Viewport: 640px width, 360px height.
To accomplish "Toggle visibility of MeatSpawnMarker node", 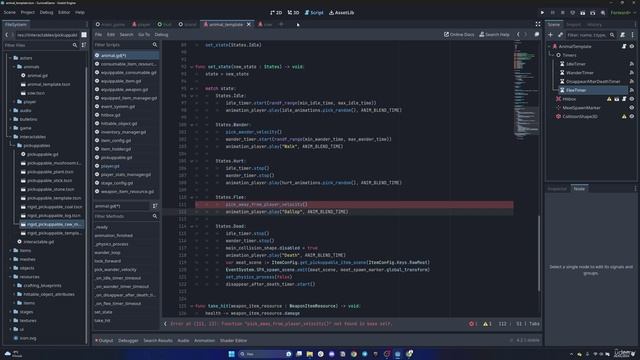I will (632, 108).
